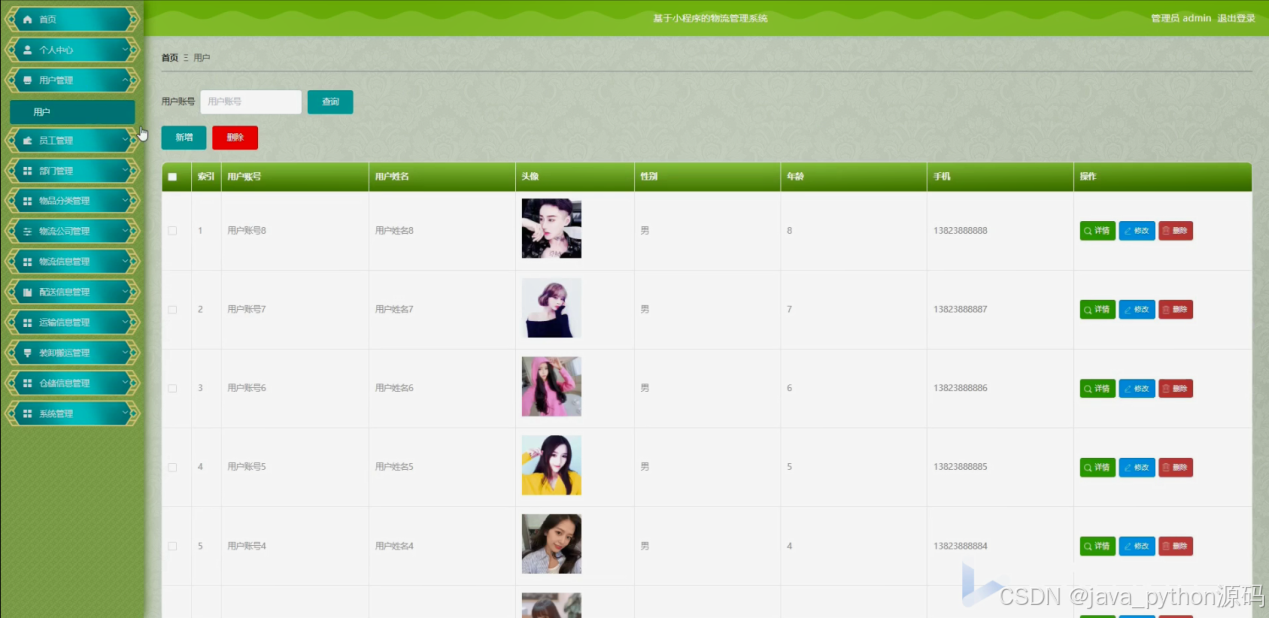Click the grid icon beside 物品分类管理
The image size is (1269, 618).
point(28,201)
